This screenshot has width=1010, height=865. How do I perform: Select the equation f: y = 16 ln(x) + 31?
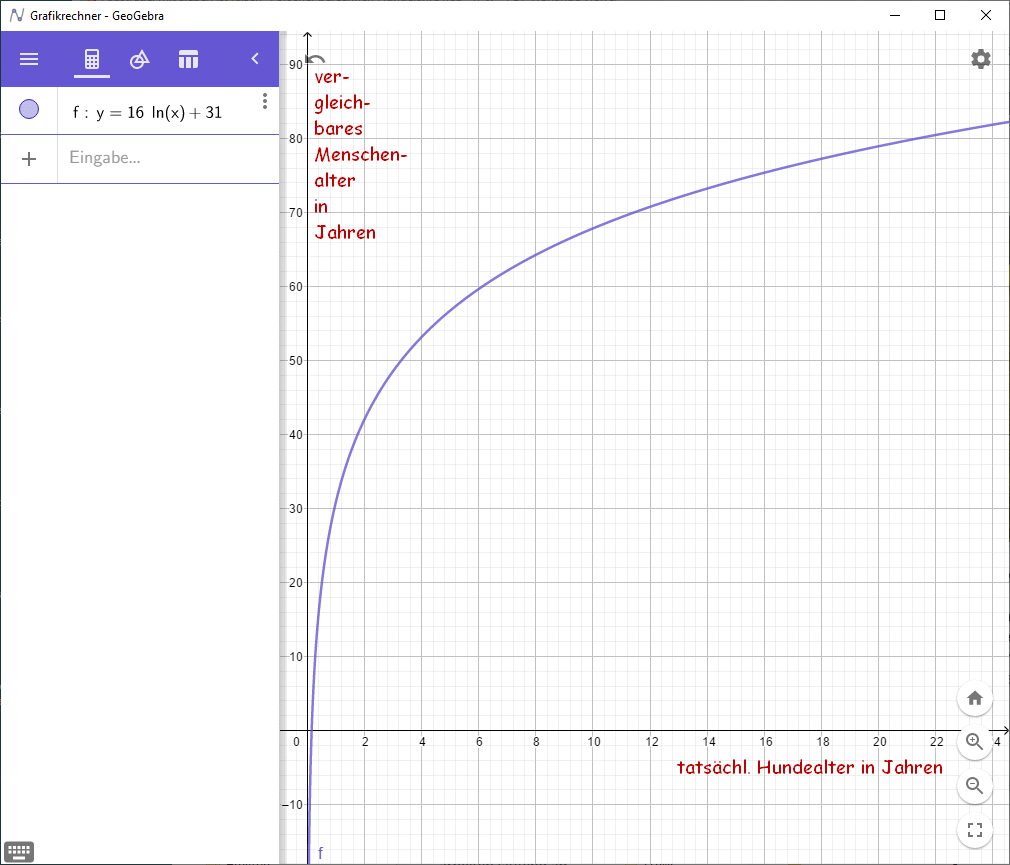pyautogui.click(x=147, y=113)
